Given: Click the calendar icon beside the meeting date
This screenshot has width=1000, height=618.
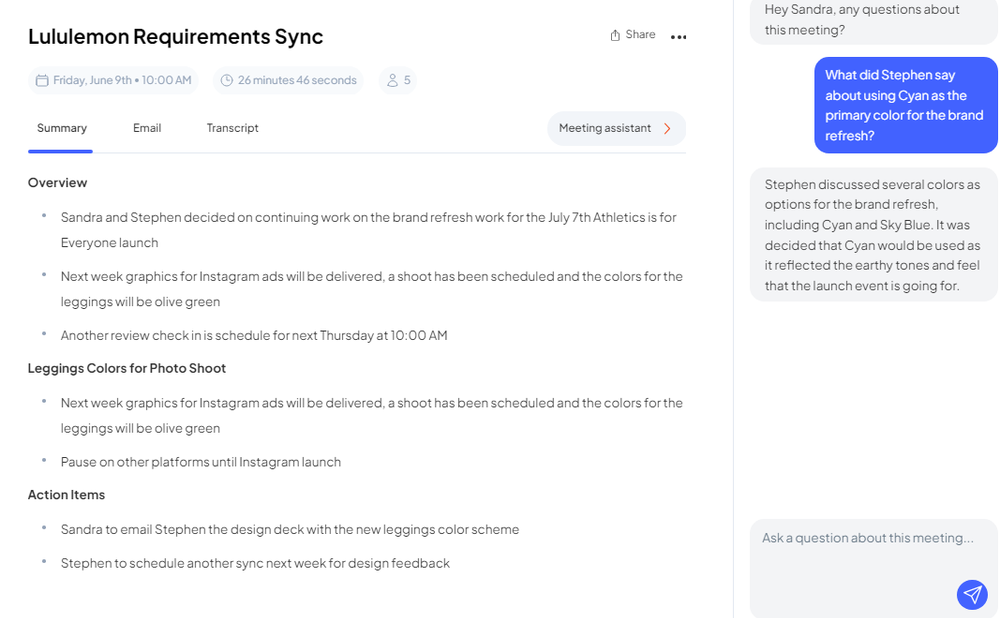Looking at the screenshot, I should point(40,79).
